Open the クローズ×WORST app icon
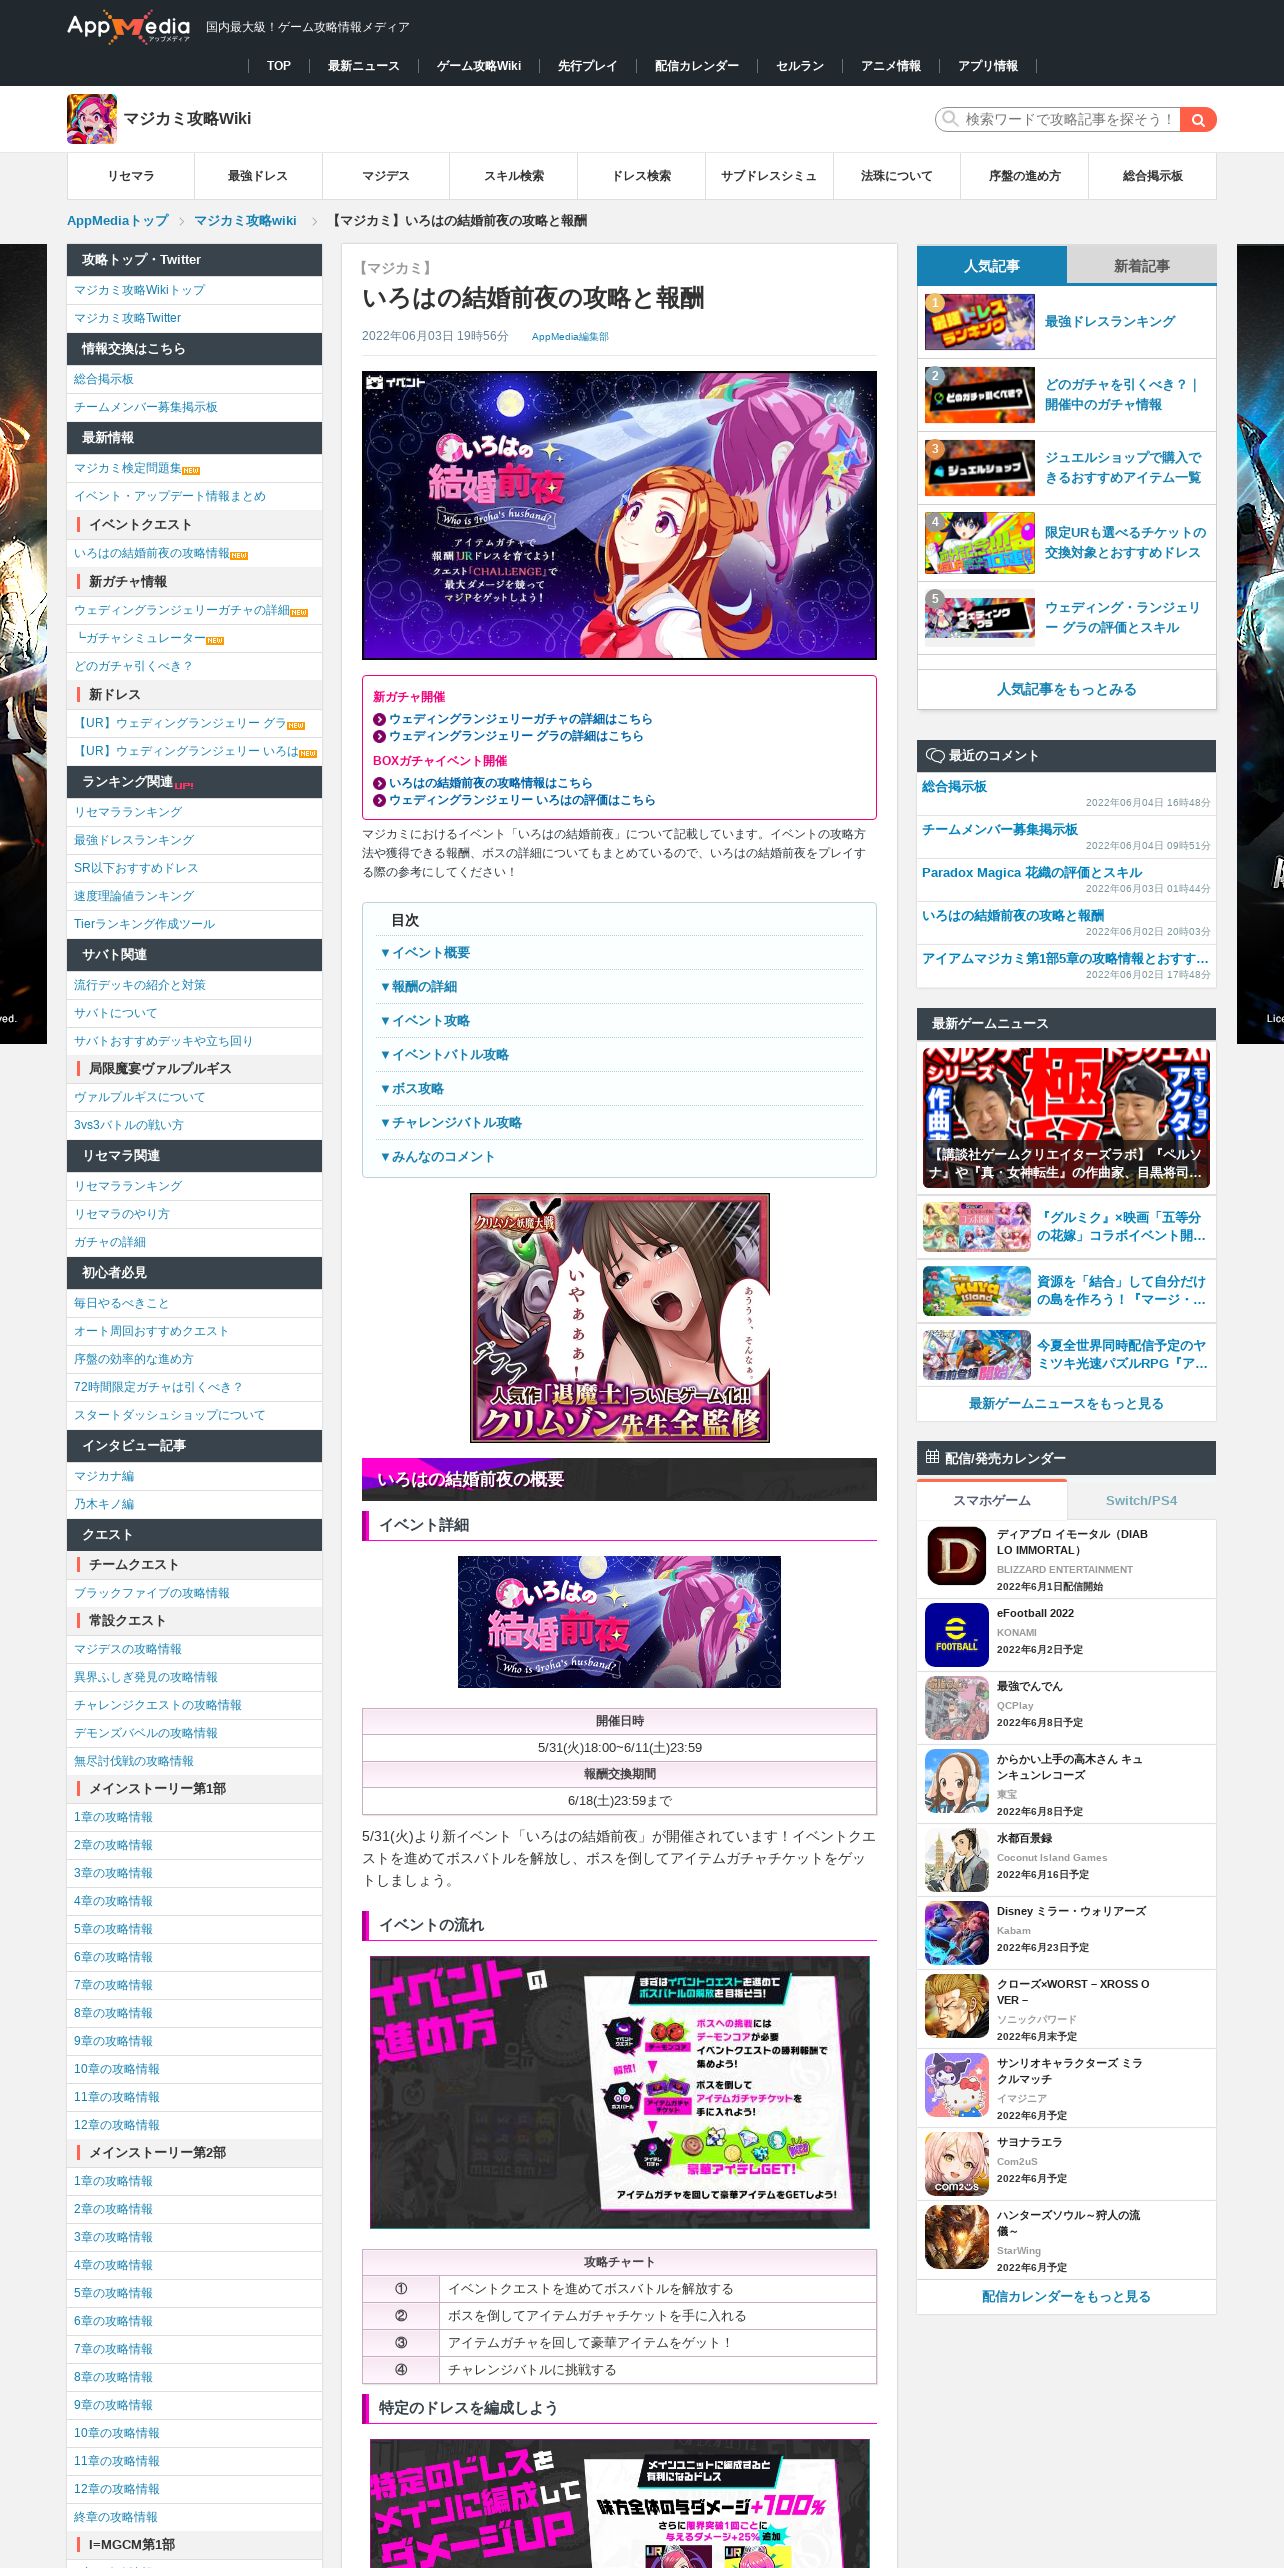The image size is (1284, 2568). (956, 2006)
